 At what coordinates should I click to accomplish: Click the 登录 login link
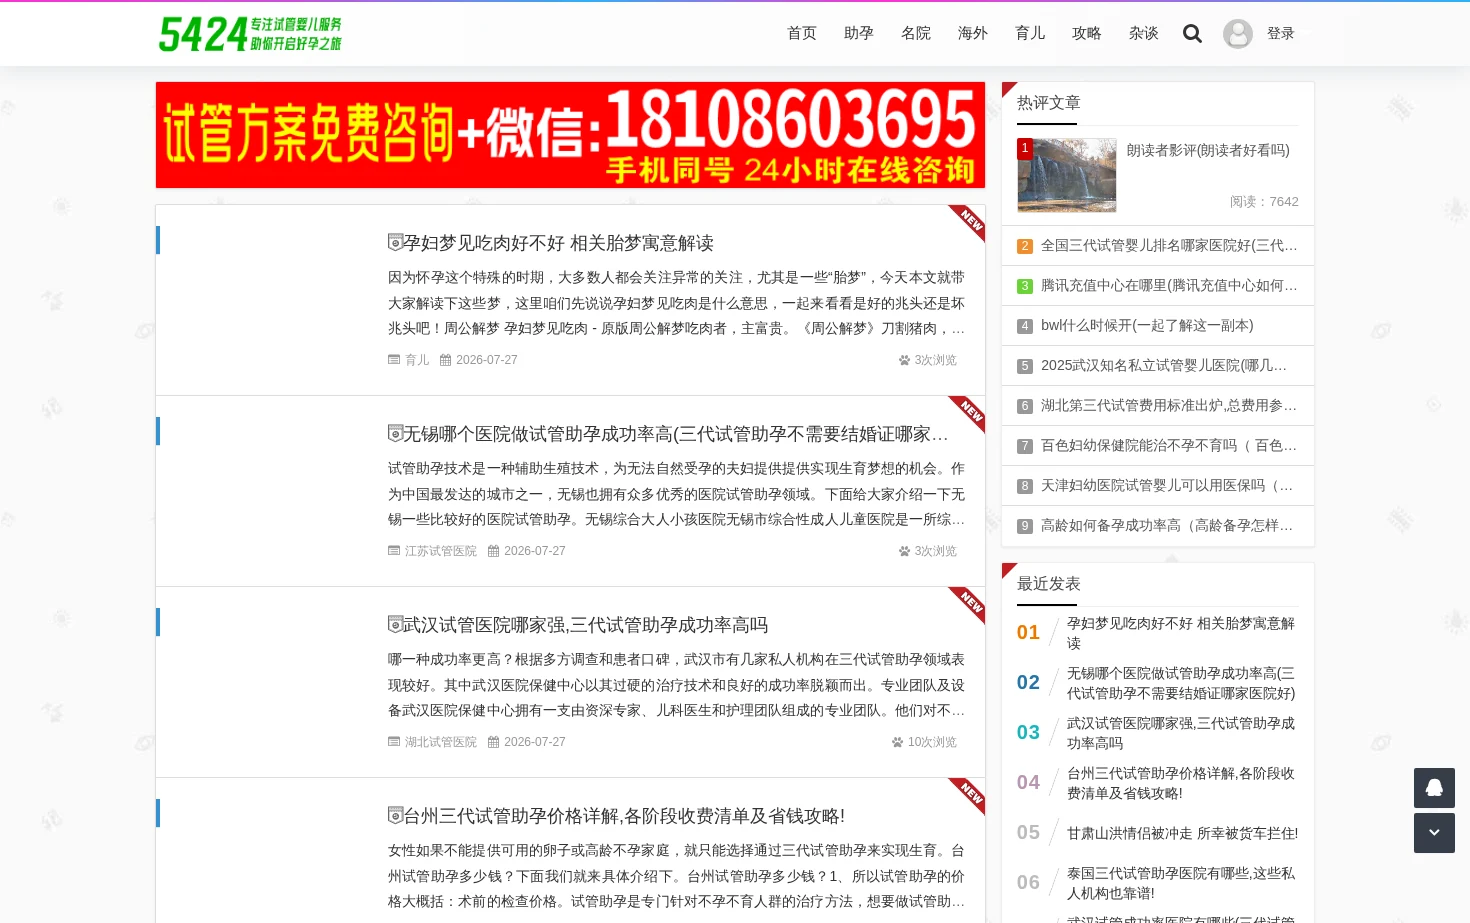pos(1281,34)
